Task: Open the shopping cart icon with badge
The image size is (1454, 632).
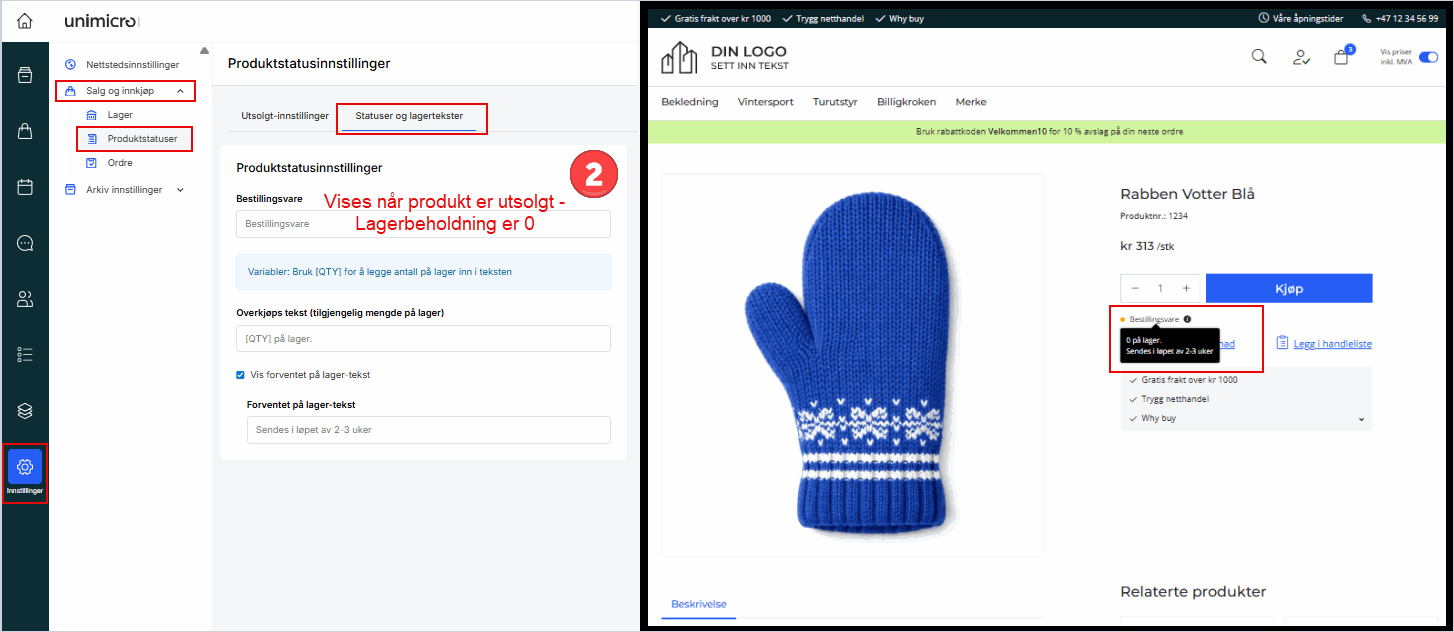Action: tap(1341, 57)
